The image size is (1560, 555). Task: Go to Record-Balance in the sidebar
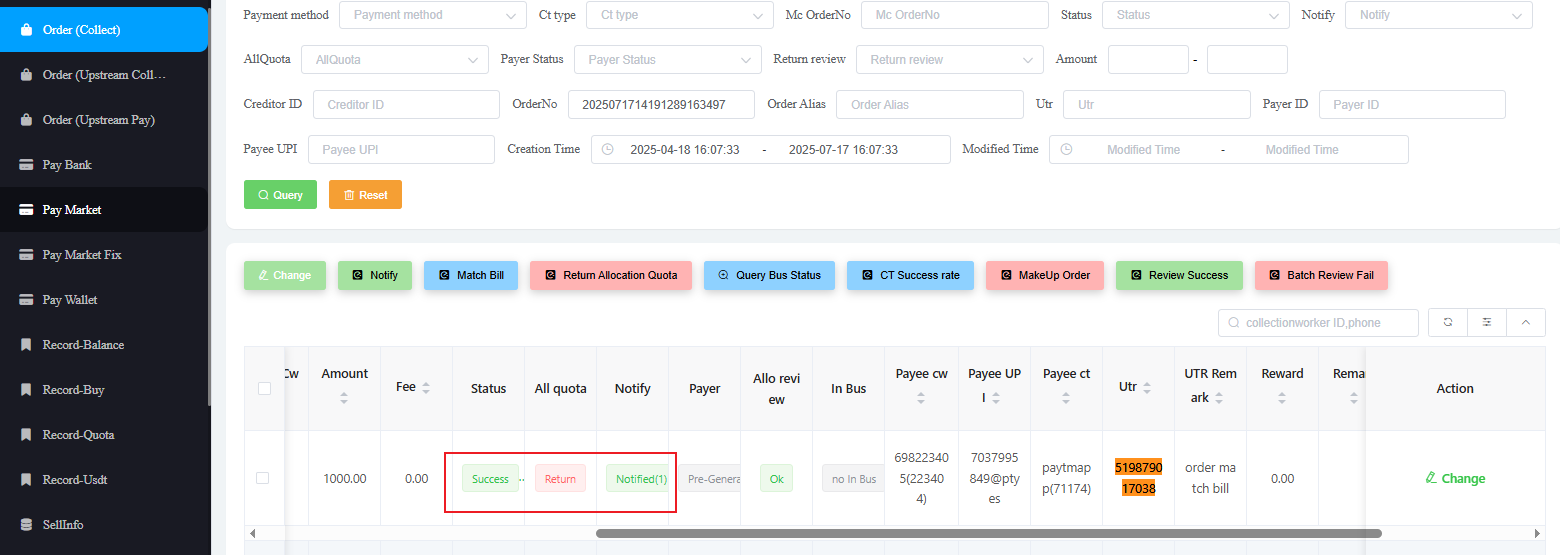pos(83,345)
